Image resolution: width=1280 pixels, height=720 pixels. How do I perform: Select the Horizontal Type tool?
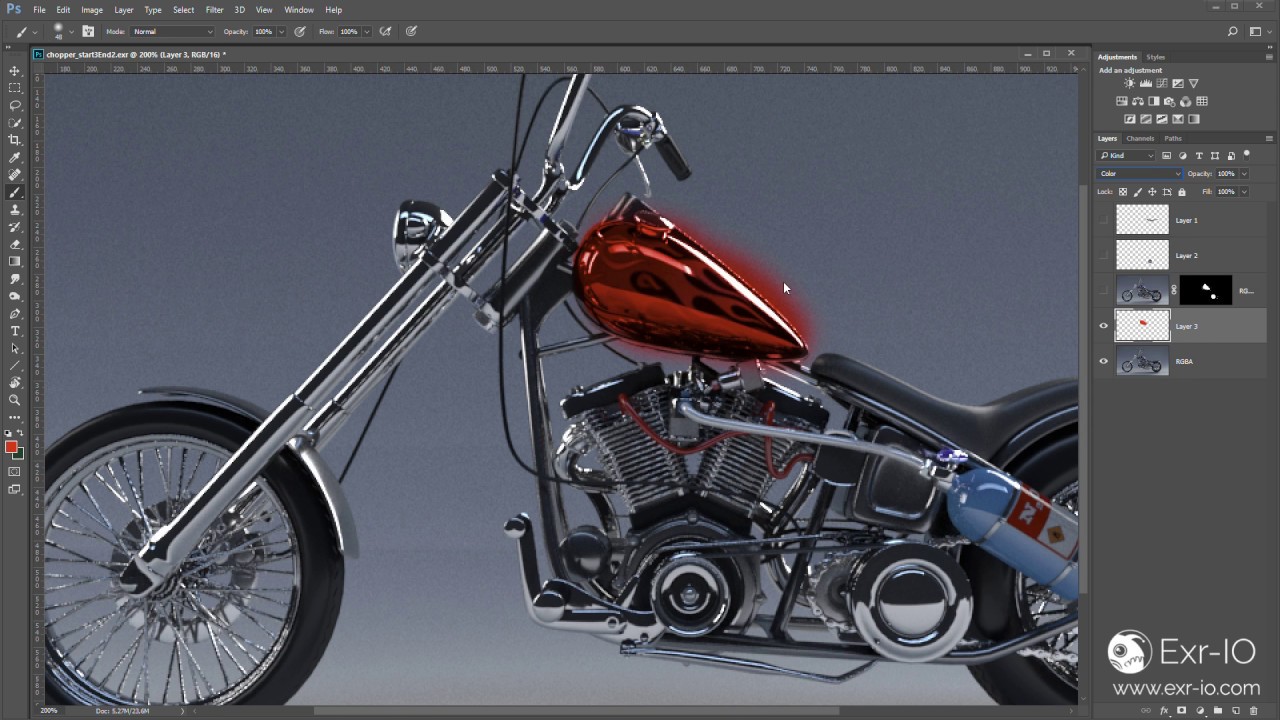click(x=14, y=331)
